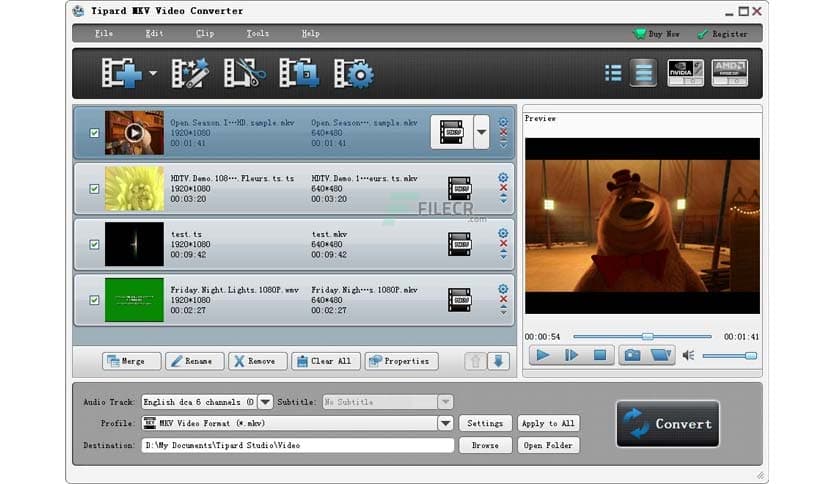Remove Open Season row with red X

503,132
